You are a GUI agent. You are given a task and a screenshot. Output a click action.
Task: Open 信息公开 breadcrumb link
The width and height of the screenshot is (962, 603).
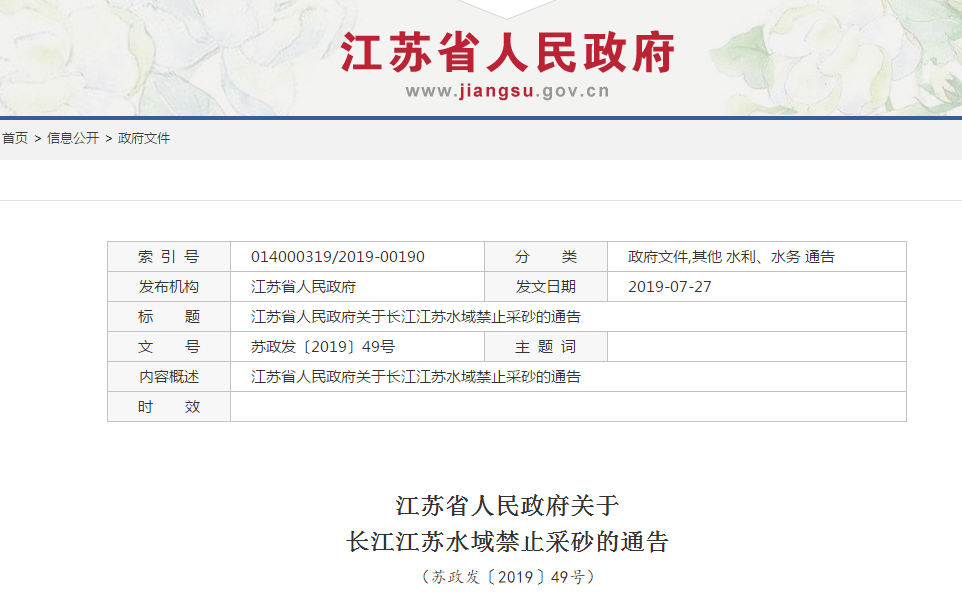(x=73, y=138)
